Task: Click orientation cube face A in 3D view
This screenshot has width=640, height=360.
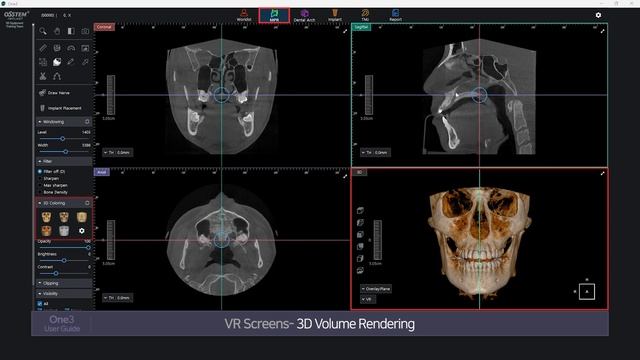Action: (587, 291)
